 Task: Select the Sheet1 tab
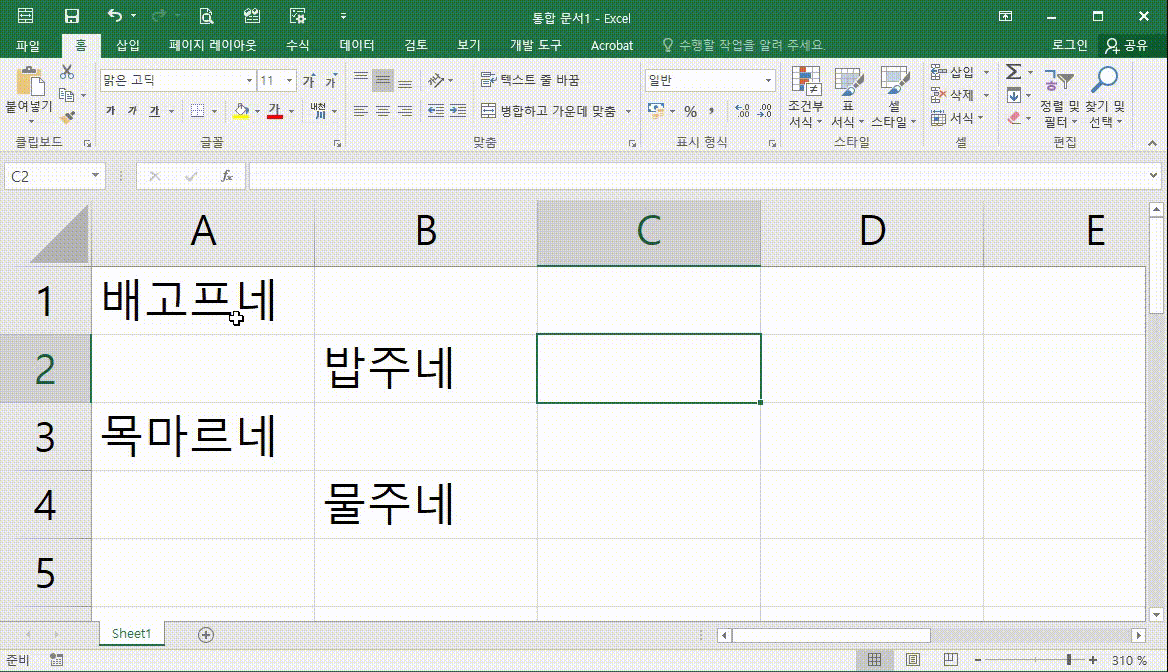131,633
